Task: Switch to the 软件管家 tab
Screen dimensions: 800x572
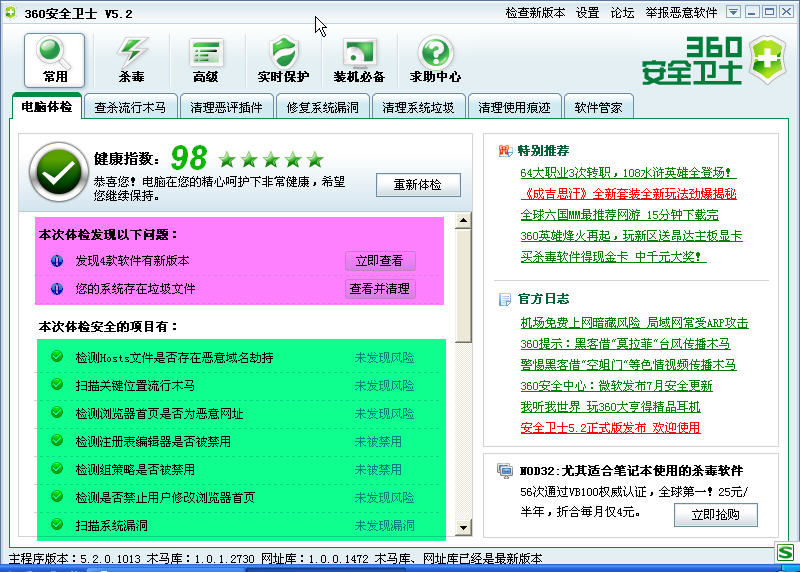Action: point(598,107)
